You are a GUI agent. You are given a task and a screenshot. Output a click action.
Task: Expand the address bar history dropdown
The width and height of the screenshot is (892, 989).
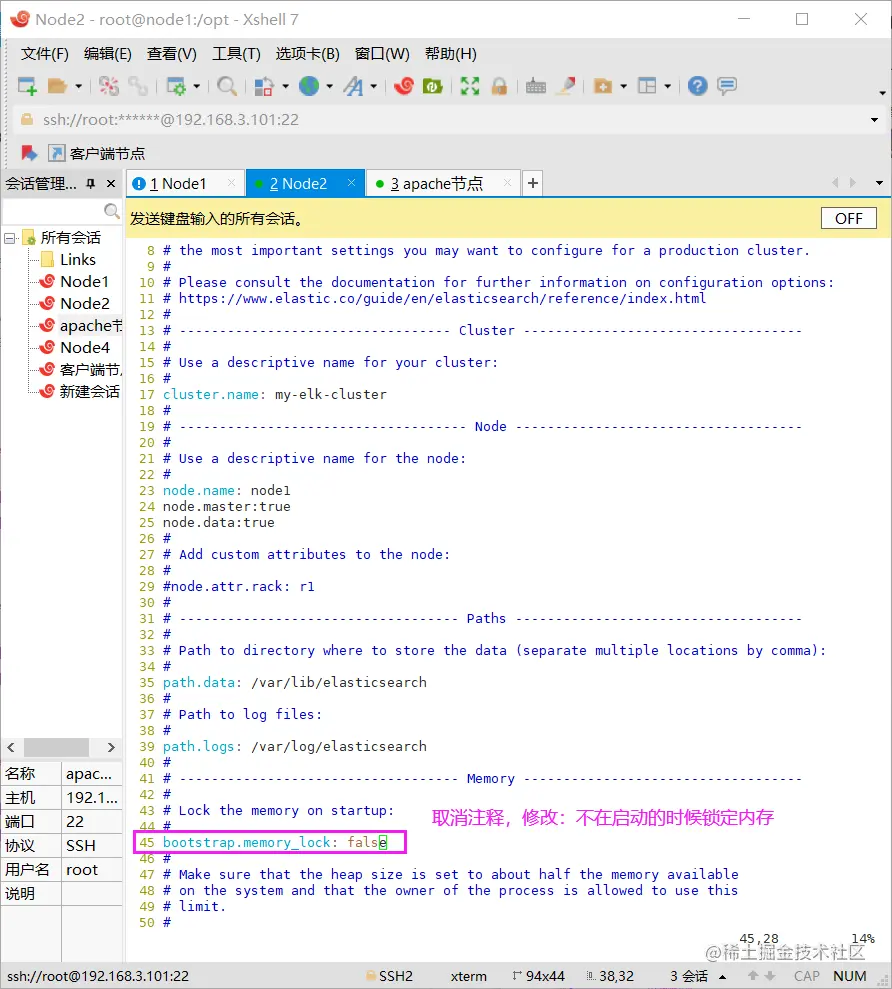[x=874, y=120]
